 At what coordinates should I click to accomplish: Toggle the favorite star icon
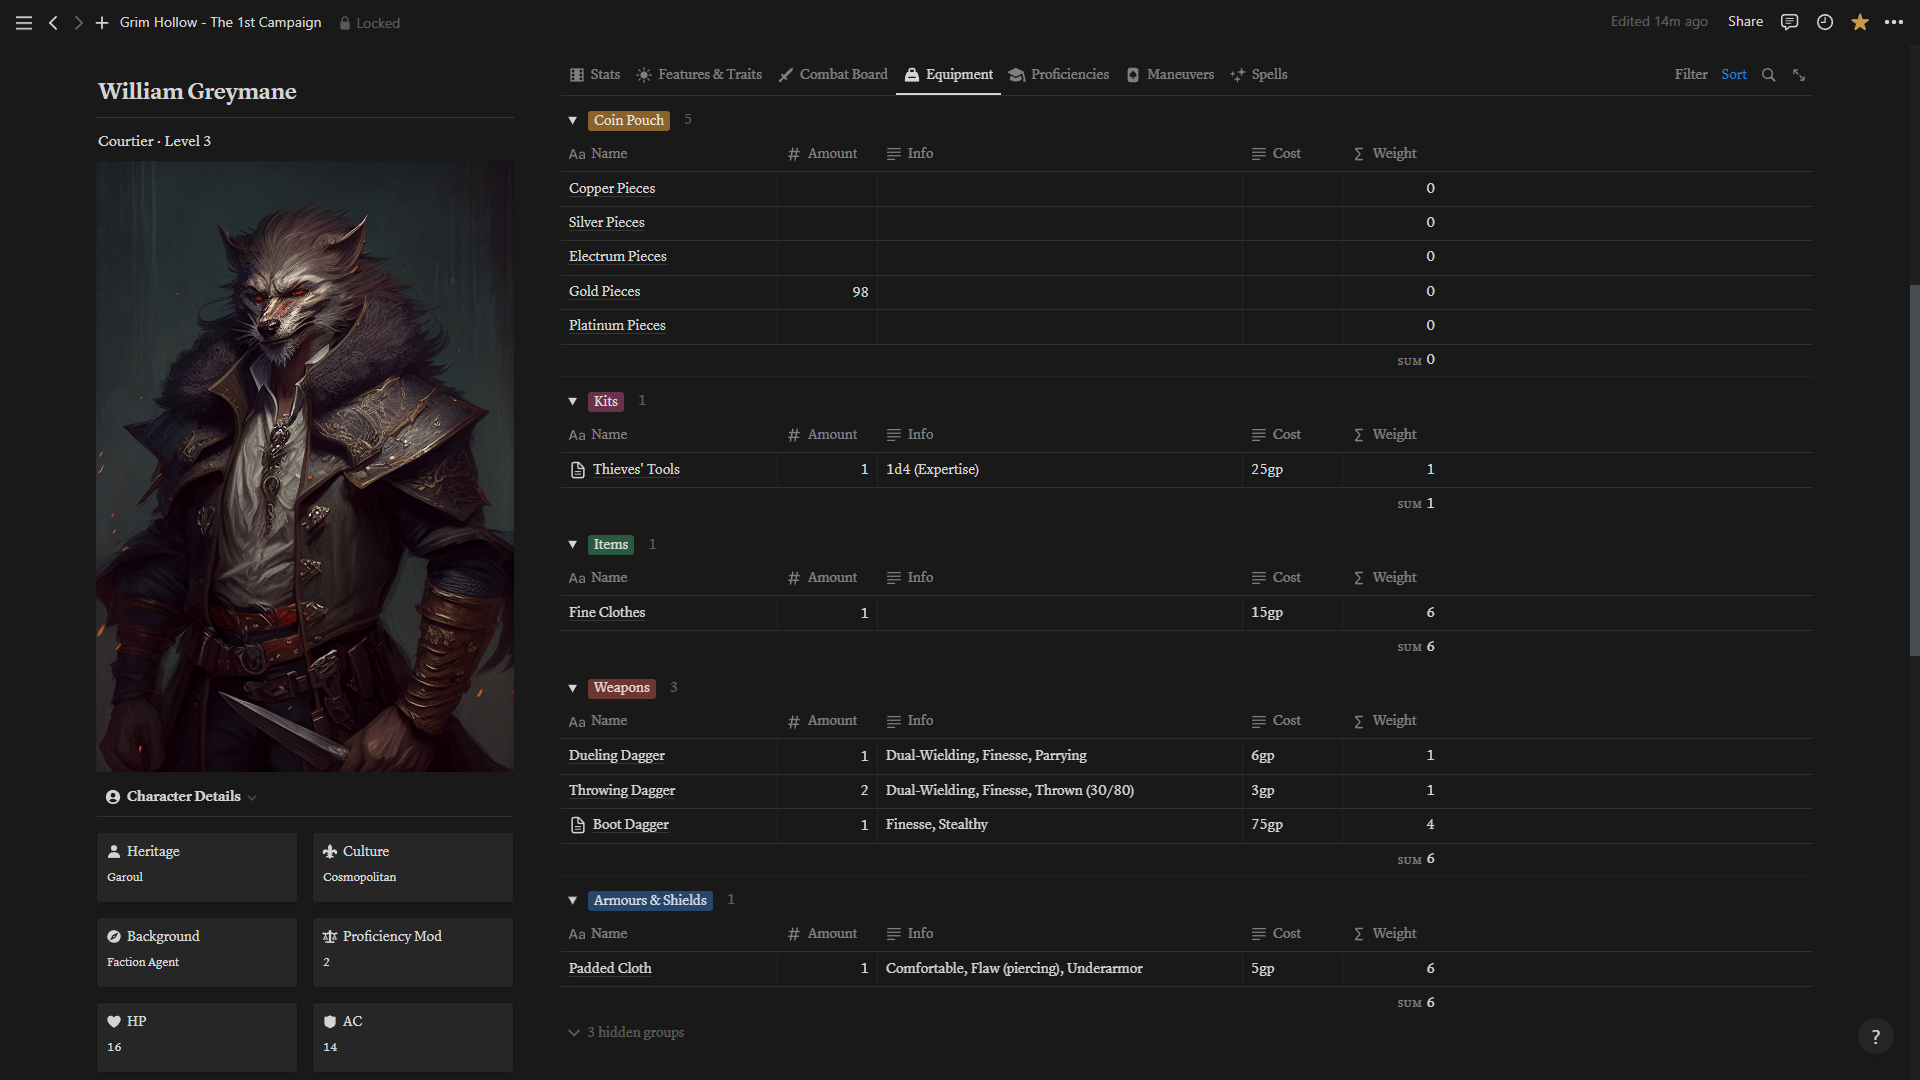click(1859, 22)
